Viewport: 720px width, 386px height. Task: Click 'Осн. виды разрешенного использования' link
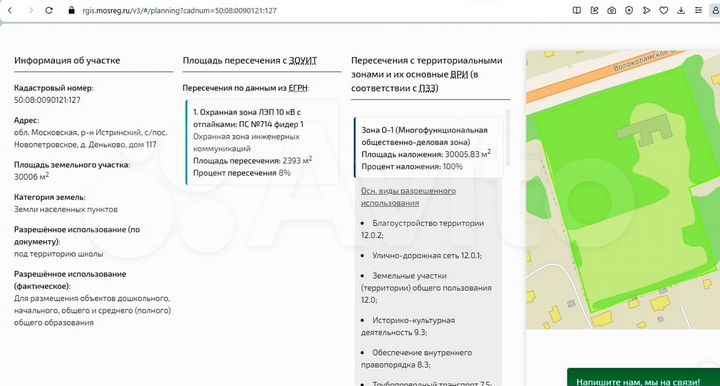pyautogui.click(x=408, y=196)
